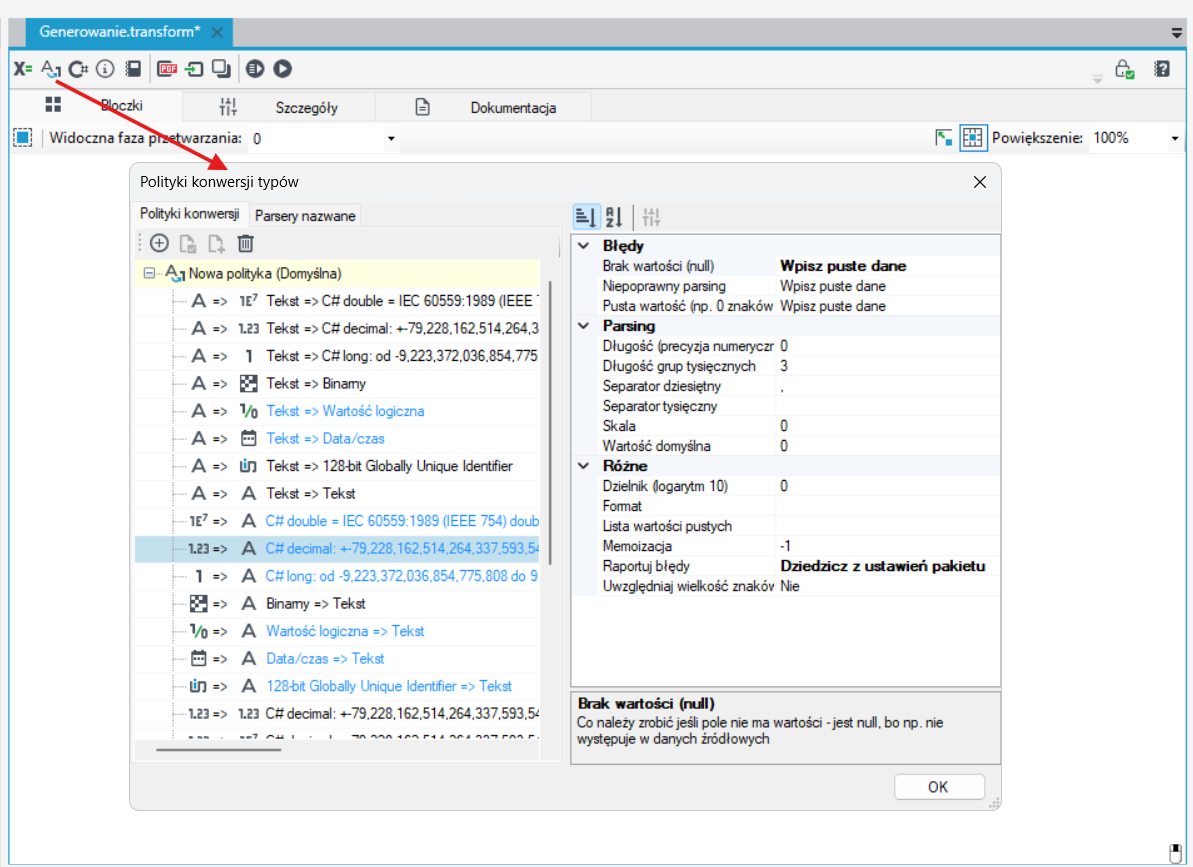Image resolution: width=1193 pixels, height=867 pixels.
Task: Delete the policy with trash icon
Action: pyautogui.click(x=245, y=243)
